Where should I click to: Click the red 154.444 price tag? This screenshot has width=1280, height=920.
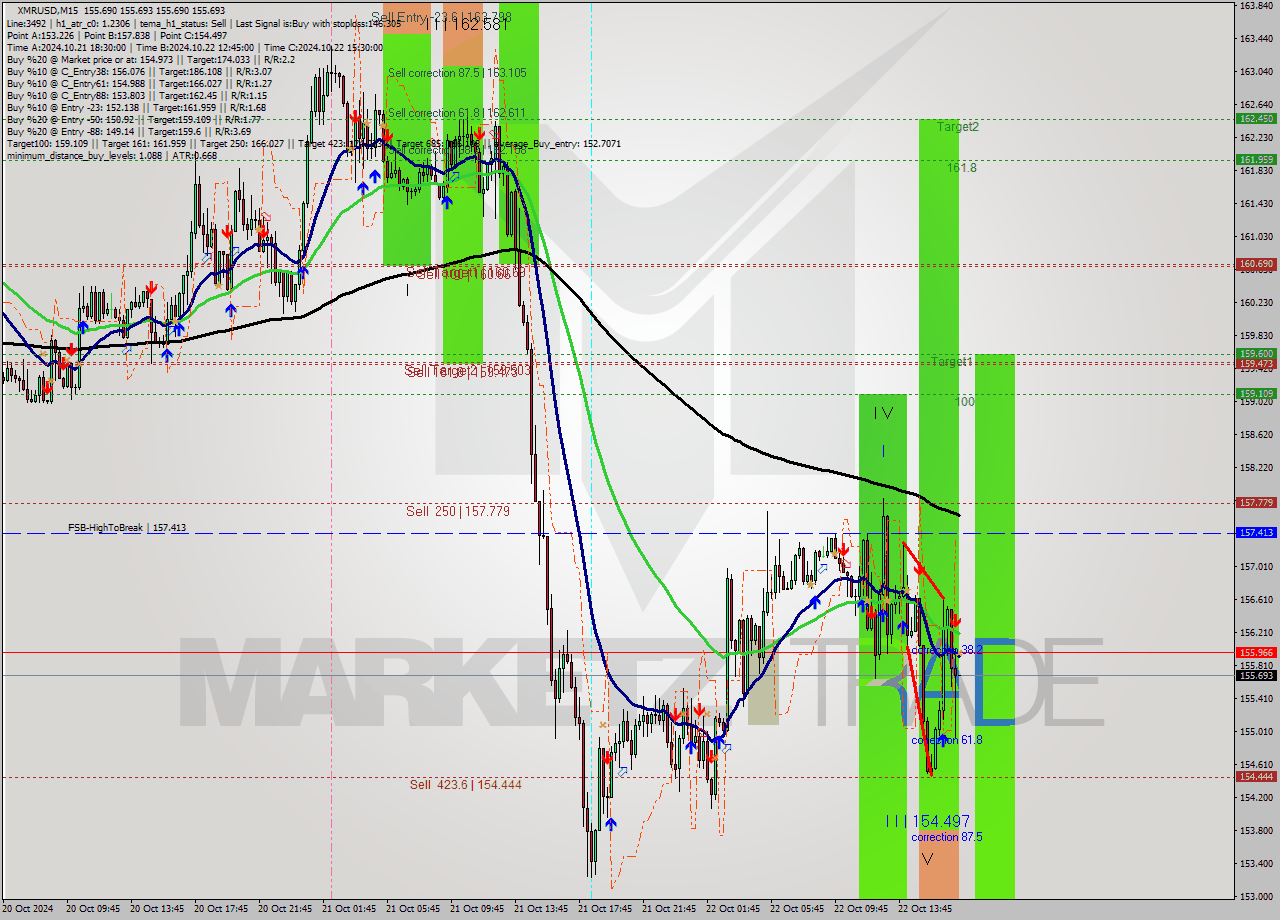tap(1256, 777)
